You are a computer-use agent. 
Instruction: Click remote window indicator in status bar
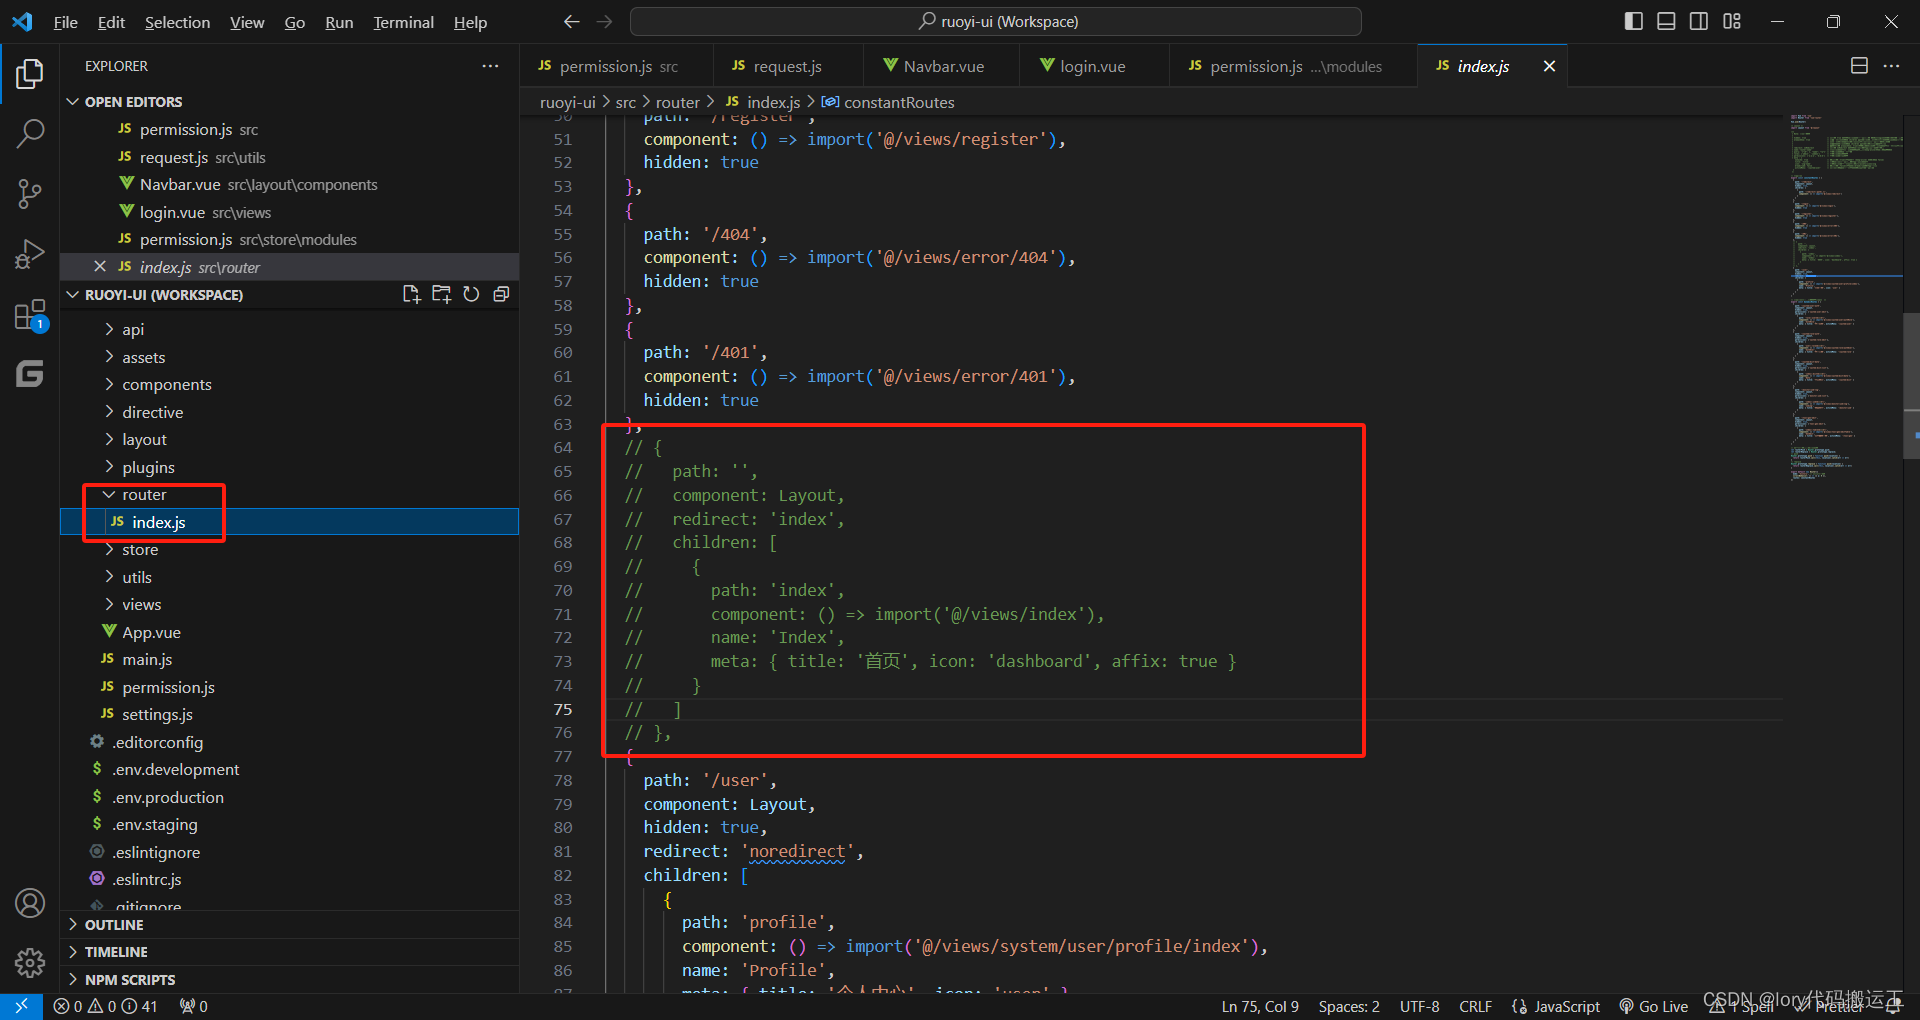point(21,1006)
